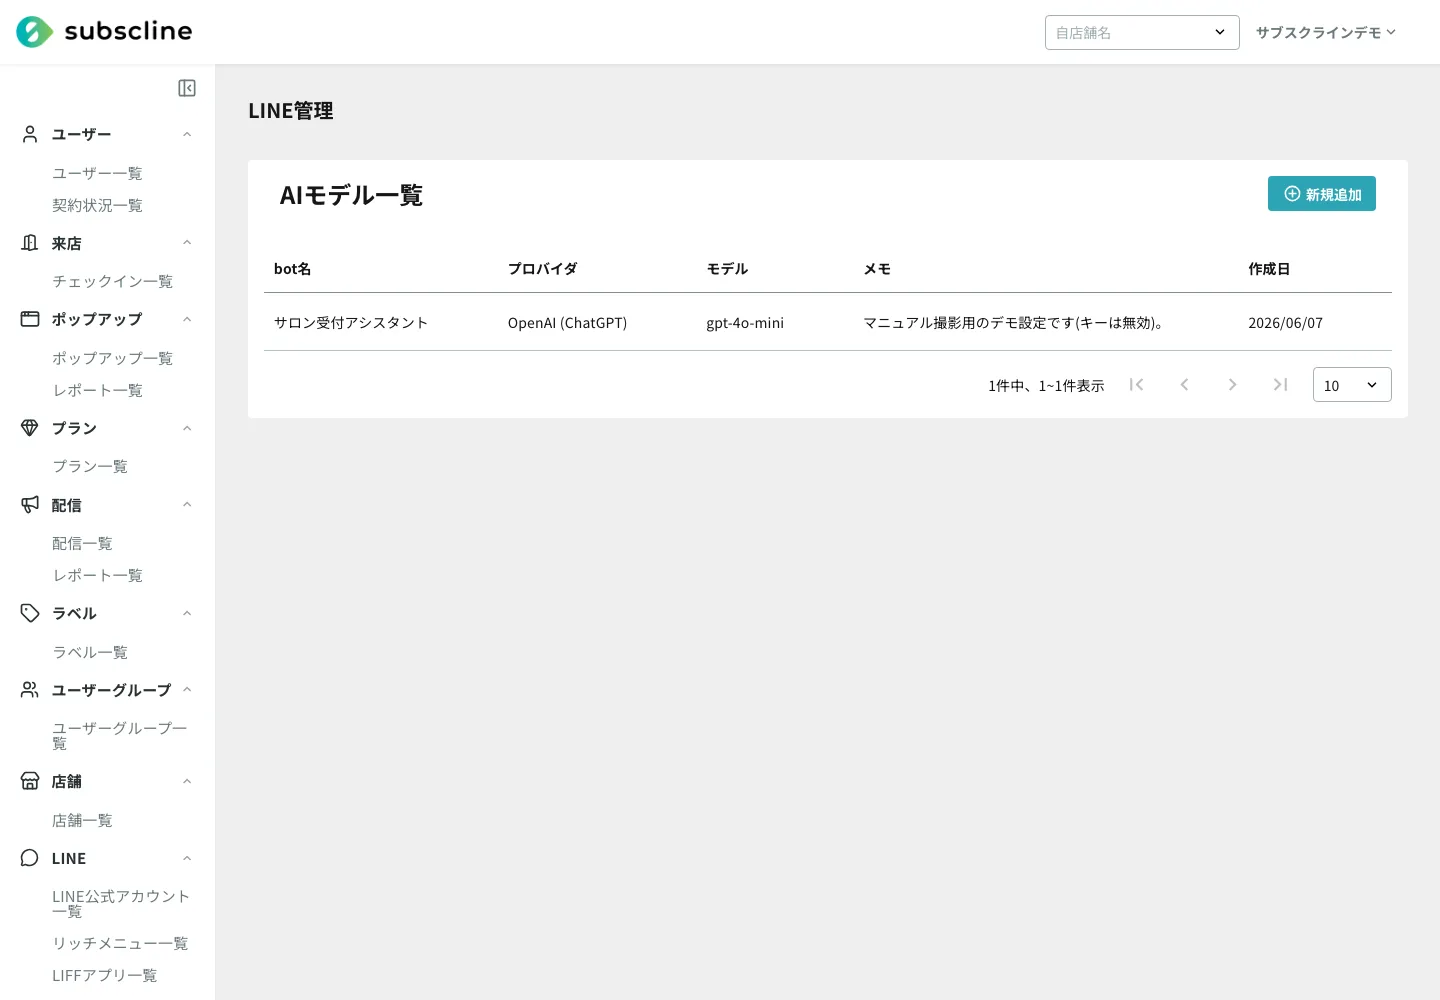Open チェックイン一覧 in the sidebar
Image resolution: width=1440 pixels, height=1000 pixels.
[x=112, y=281]
